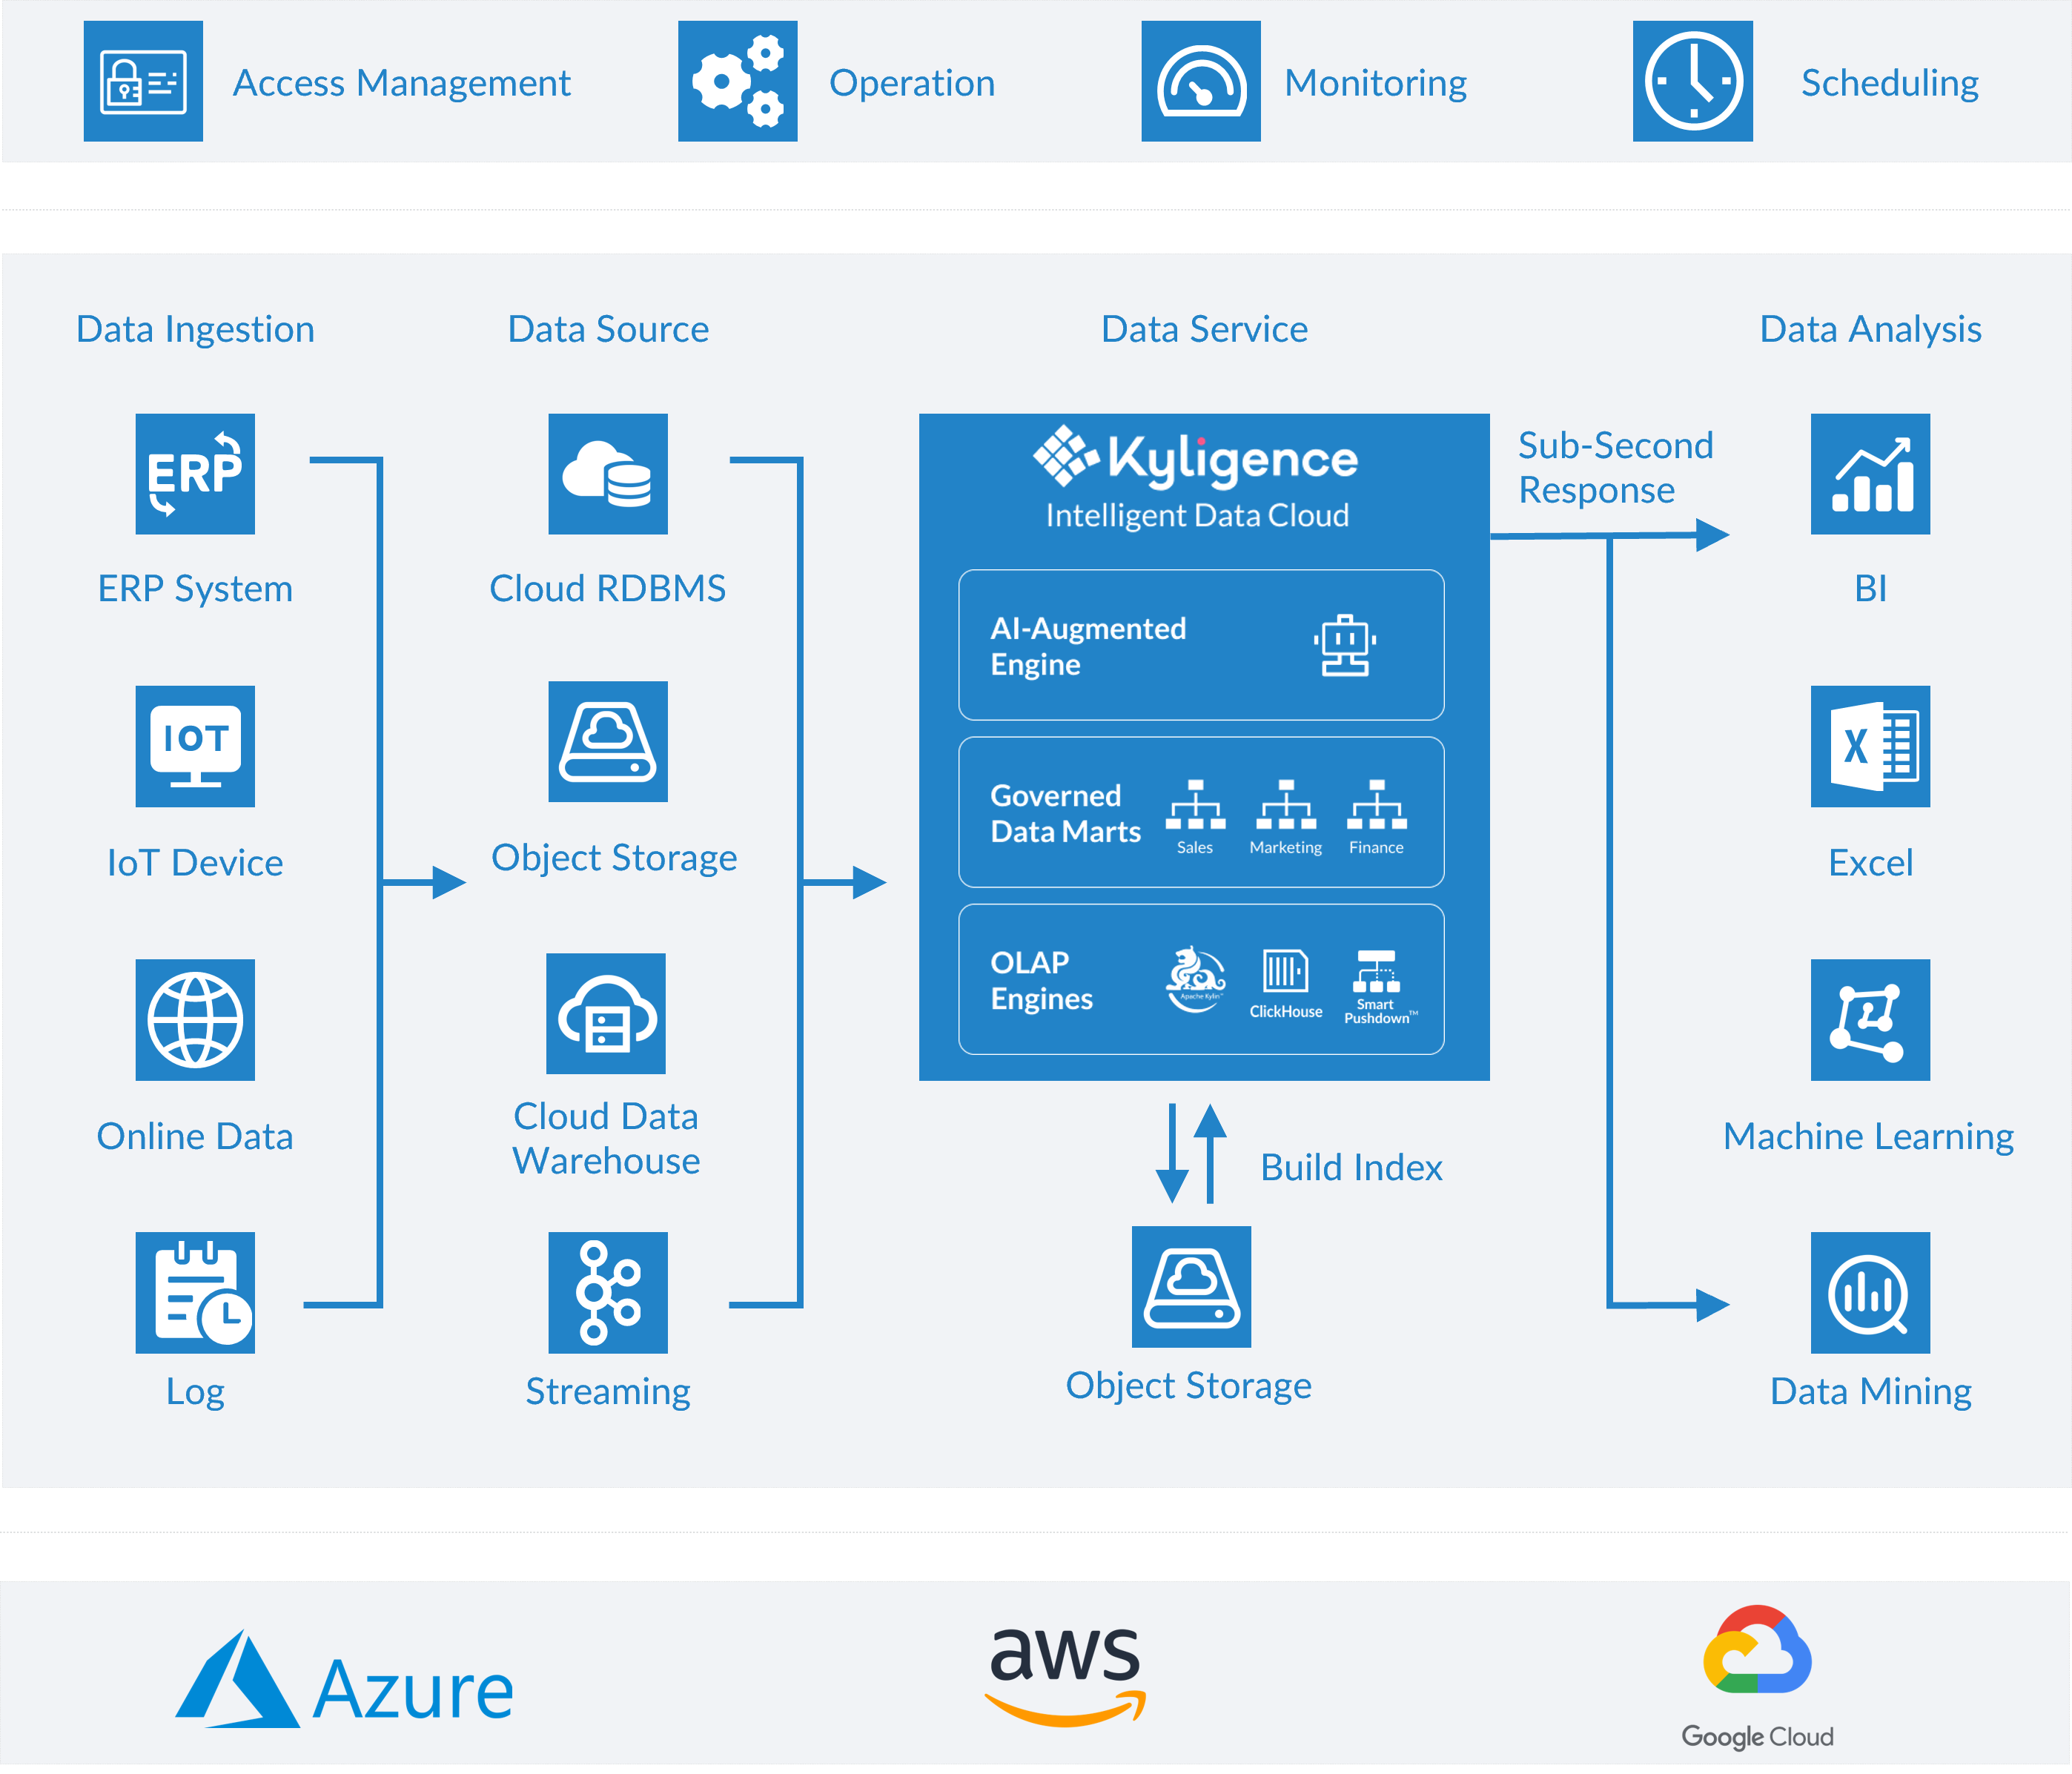
Task: Click the Smart Pushdown icon
Action: [1376, 971]
